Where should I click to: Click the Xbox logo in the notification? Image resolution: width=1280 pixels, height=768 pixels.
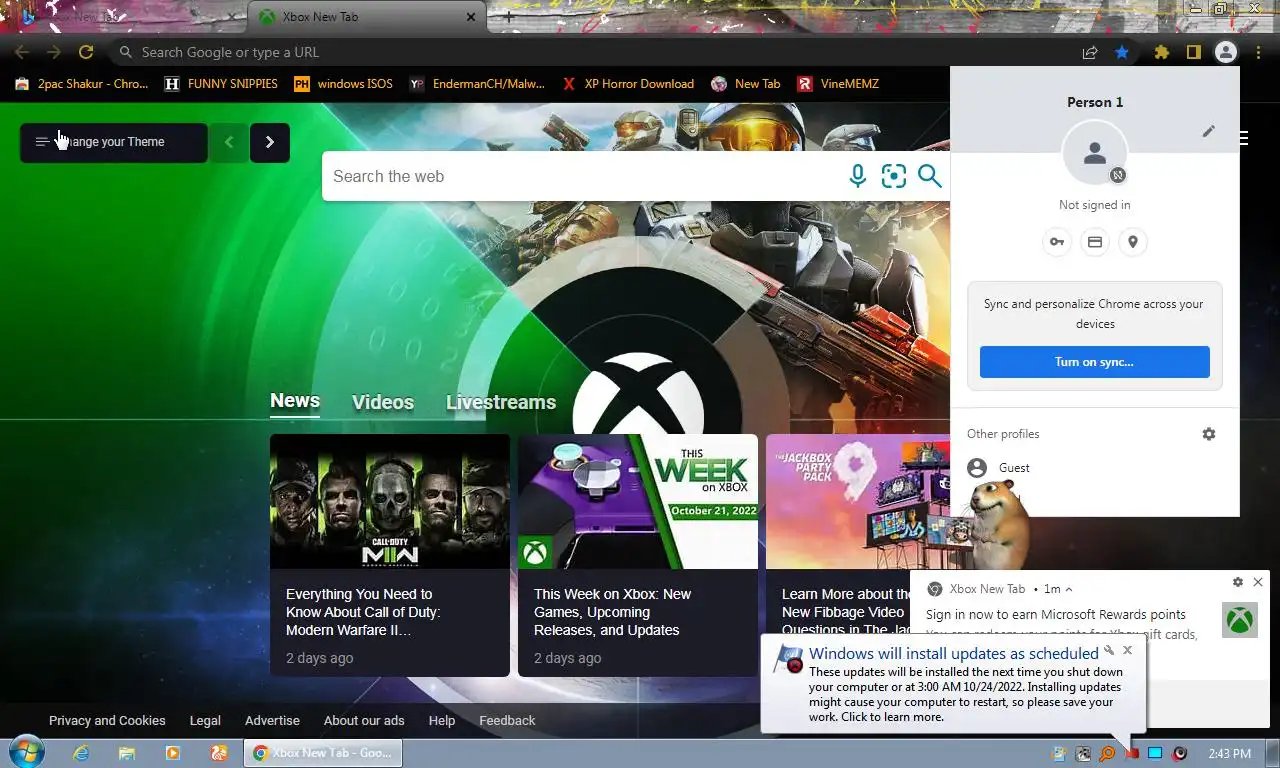click(x=1240, y=620)
